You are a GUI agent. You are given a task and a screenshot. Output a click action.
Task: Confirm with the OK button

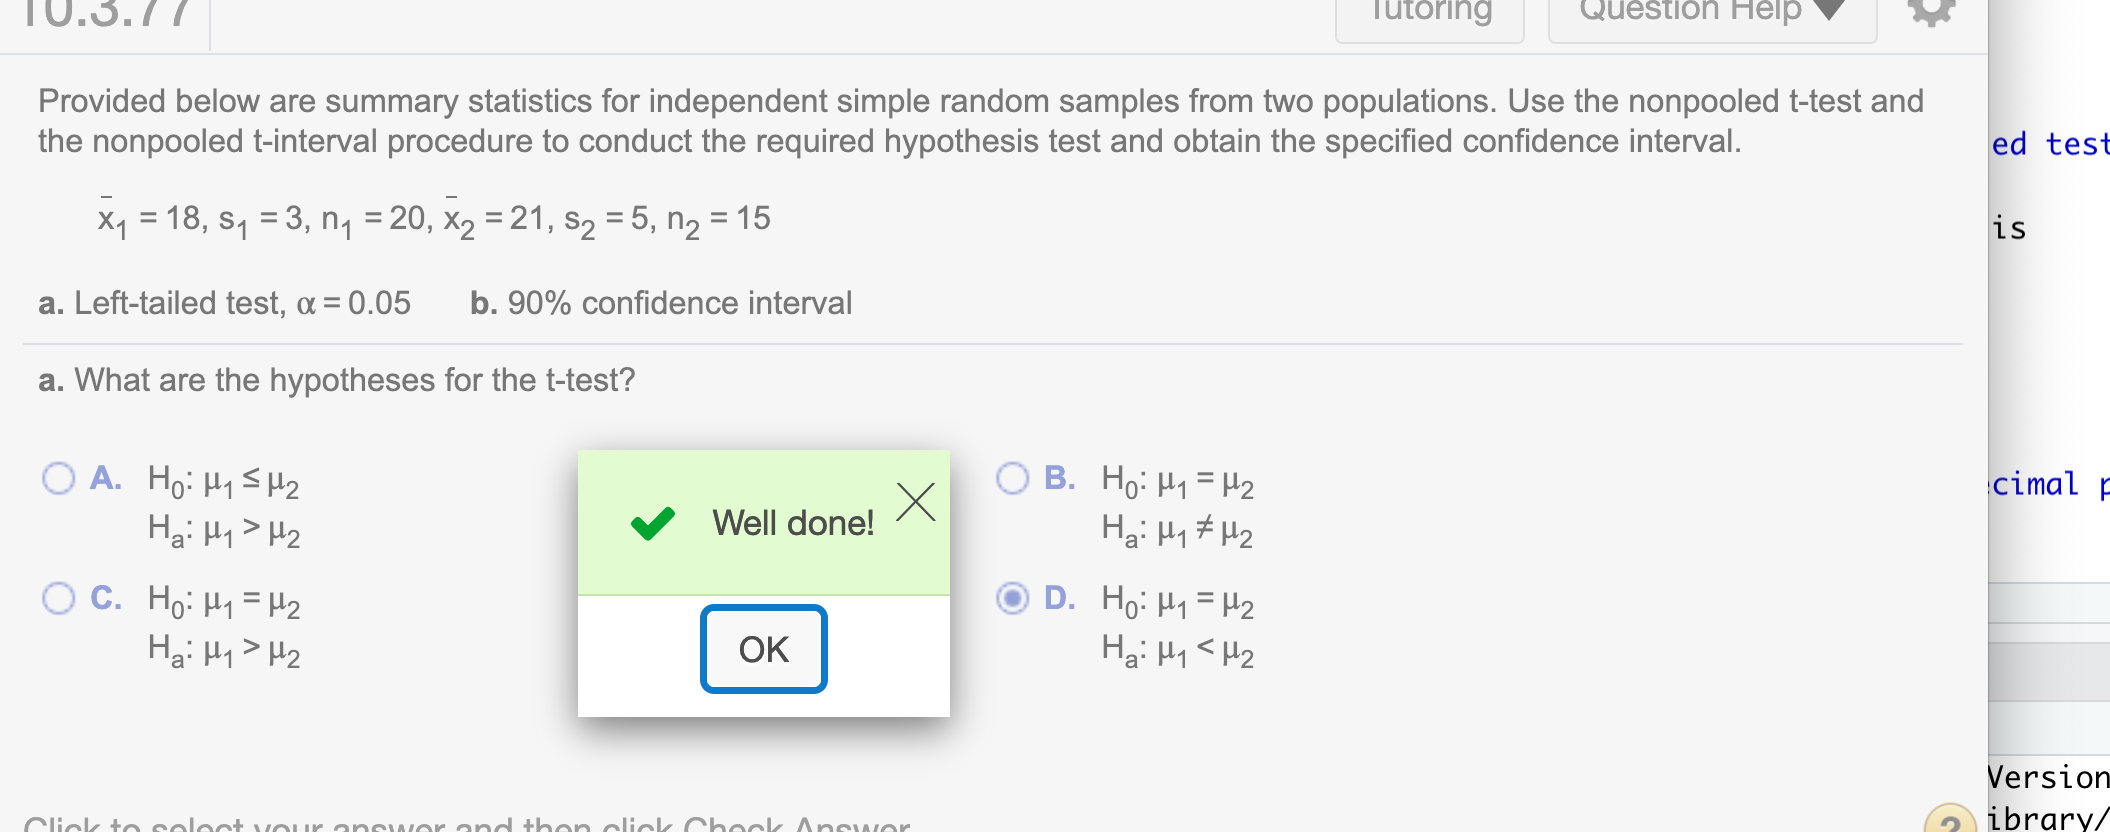point(764,649)
